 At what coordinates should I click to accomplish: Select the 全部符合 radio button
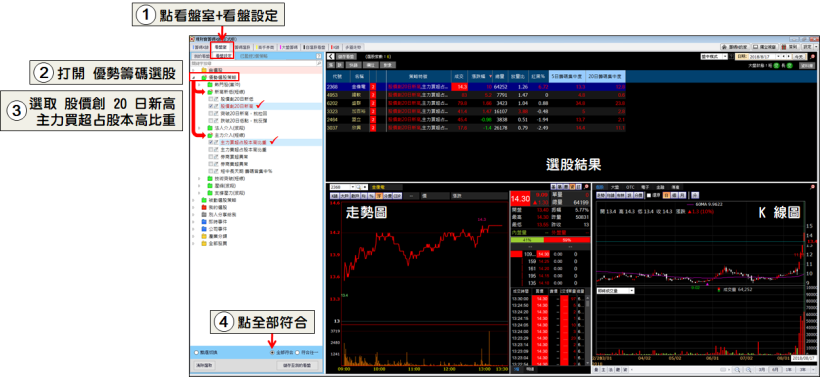tap(272, 352)
